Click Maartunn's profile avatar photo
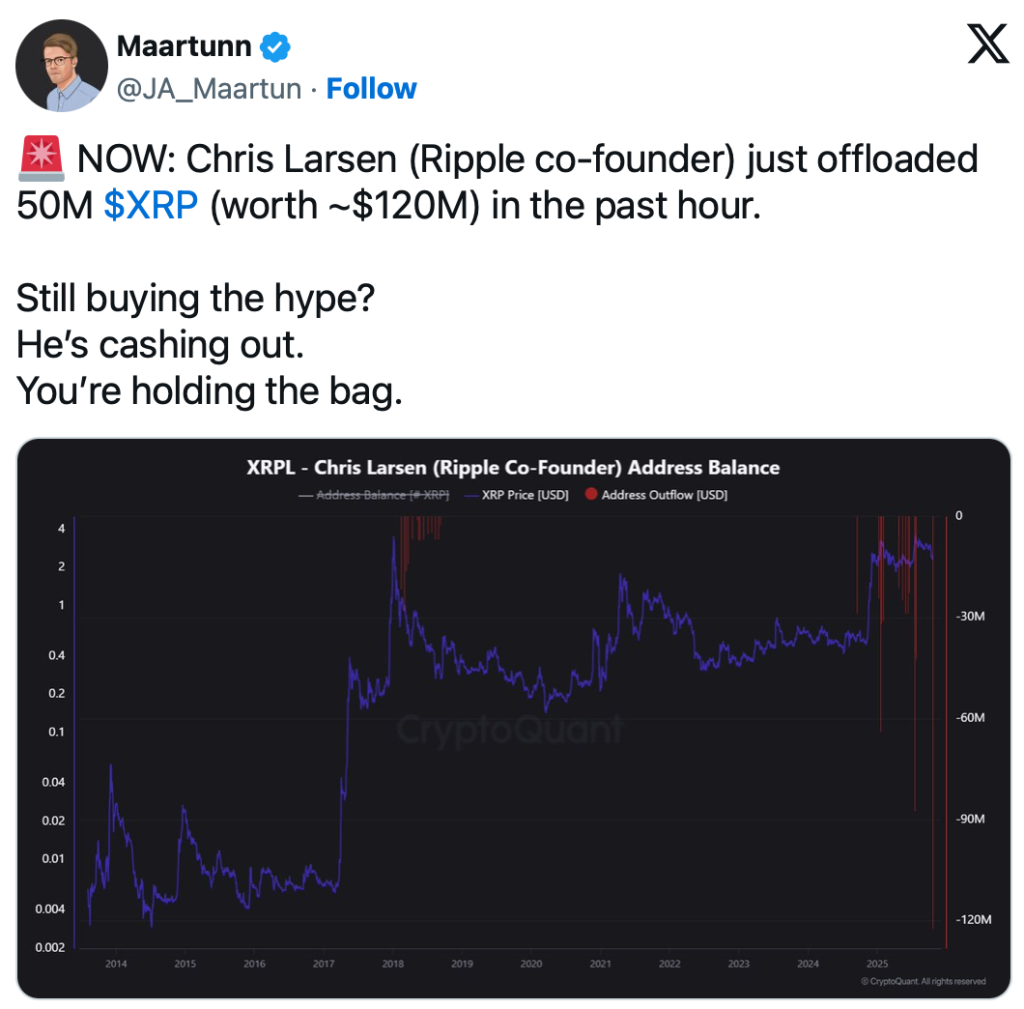Screen dimensions: 1024x1009 tap(62, 65)
